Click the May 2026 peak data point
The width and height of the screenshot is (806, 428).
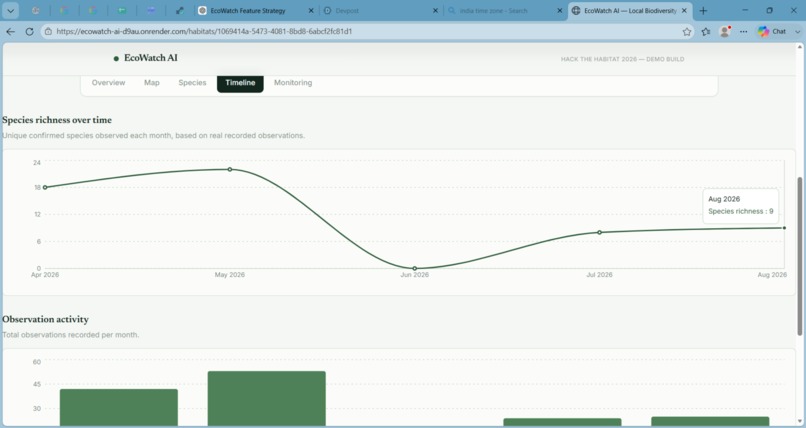click(230, 169)
